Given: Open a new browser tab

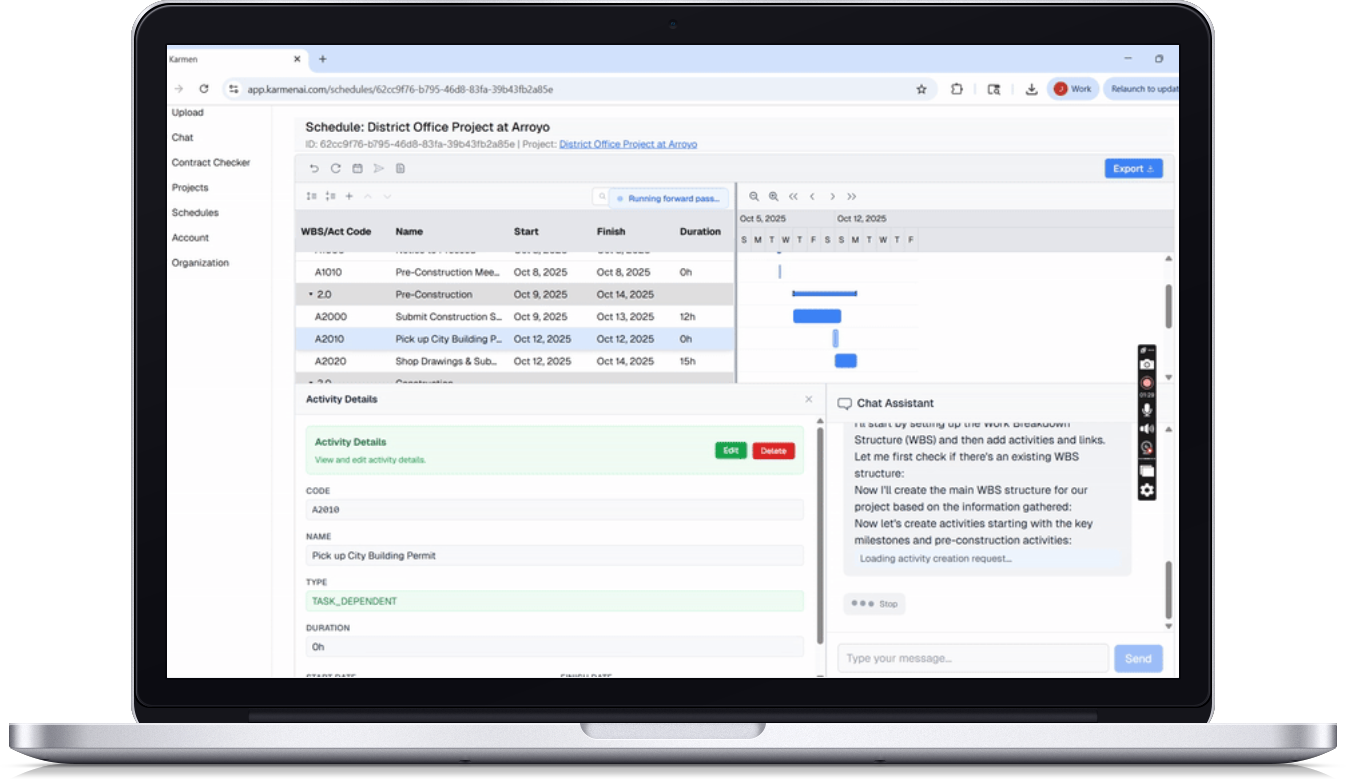Looking at the screenshot, I should point(322,59).
